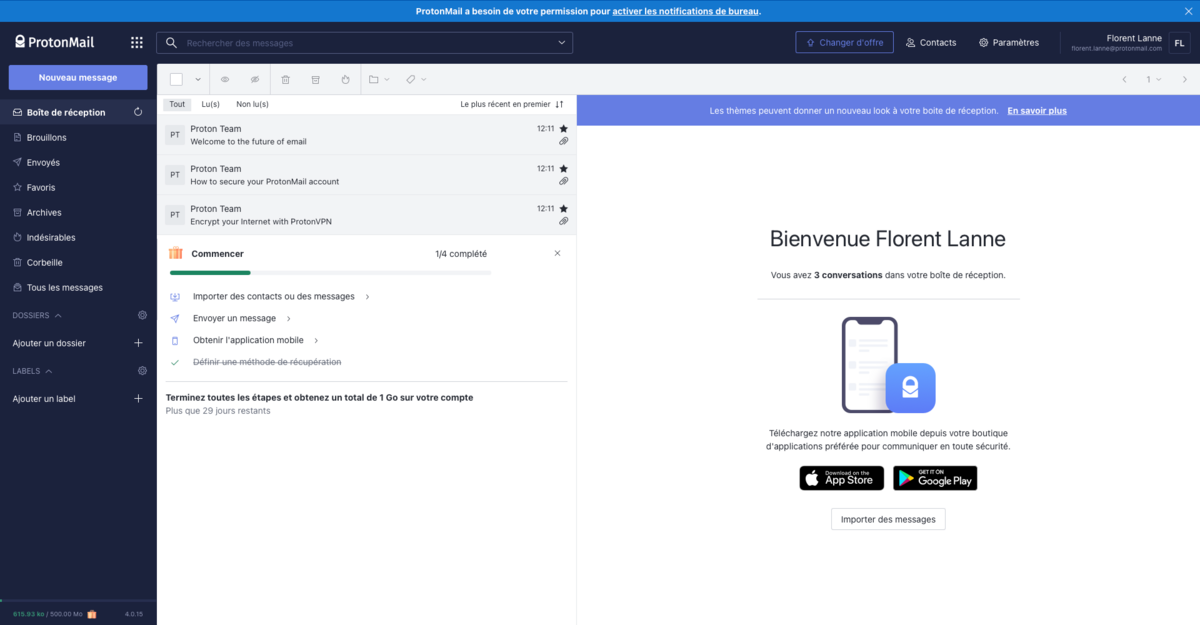1200x625 pixels.
Task: Open folder settings gear beside DOSSIERS
Action: pyautogui.click(x=142, y=315)
